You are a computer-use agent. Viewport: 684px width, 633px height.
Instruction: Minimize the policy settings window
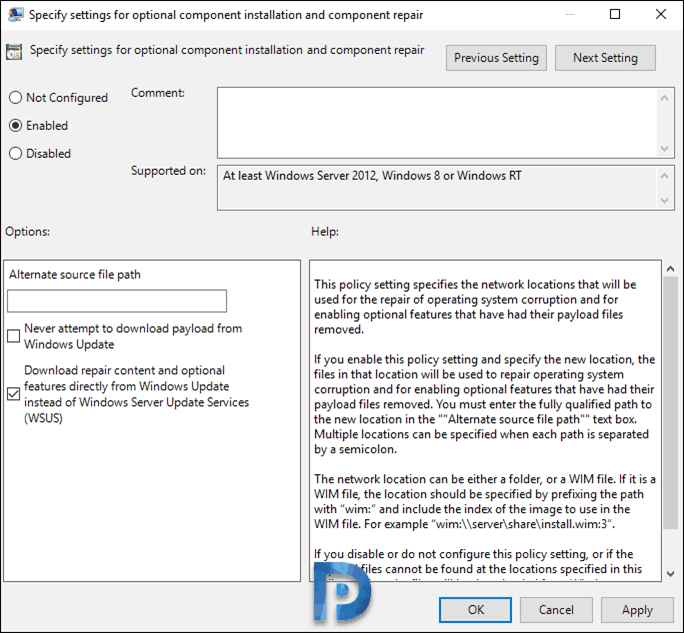coord(569,14)
